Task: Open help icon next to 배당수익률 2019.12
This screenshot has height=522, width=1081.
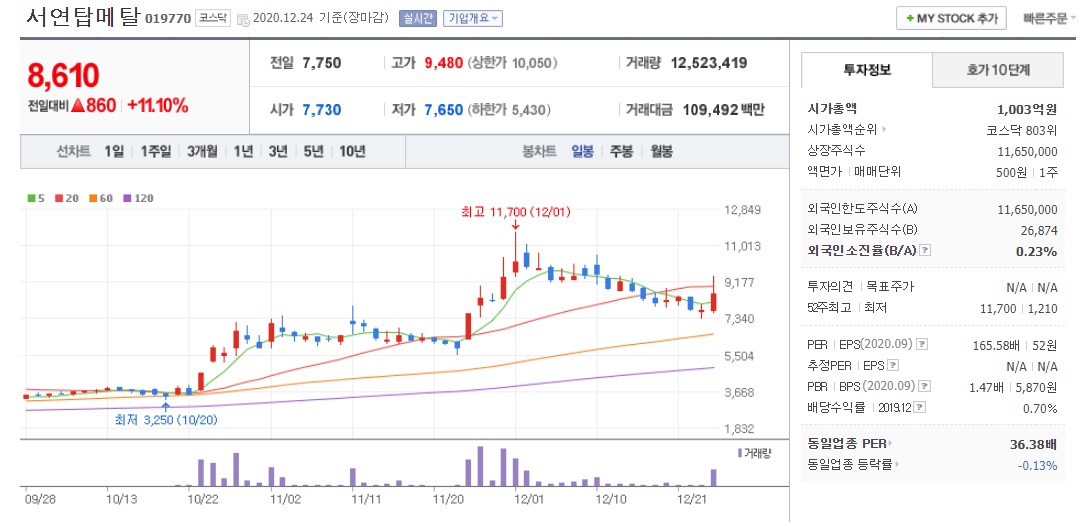Action: coord(921,408)
